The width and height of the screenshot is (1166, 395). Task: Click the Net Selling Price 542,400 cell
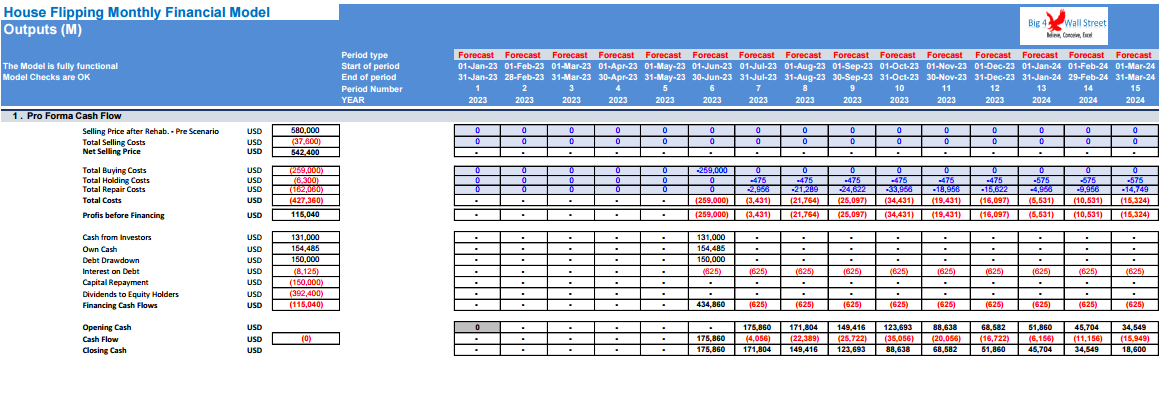pyautogui.click(x=306, y=151)
